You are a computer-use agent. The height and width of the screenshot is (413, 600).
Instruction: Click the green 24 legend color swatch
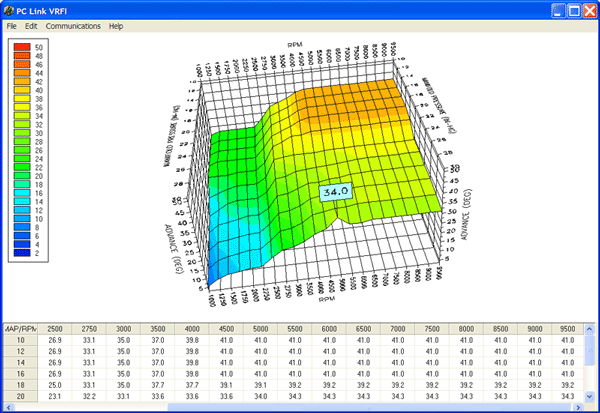coord(22,158)
